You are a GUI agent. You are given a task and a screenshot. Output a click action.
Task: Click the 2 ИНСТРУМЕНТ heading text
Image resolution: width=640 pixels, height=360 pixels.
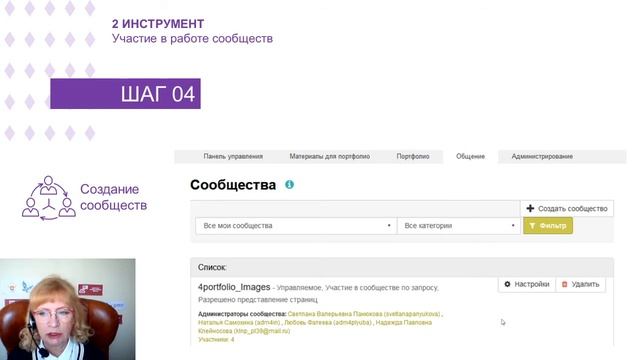158,24
